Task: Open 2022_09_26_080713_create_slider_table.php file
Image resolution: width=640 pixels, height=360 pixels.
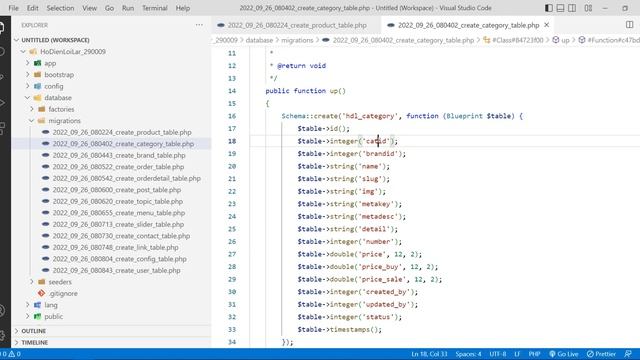Action: tap(118, 224)
